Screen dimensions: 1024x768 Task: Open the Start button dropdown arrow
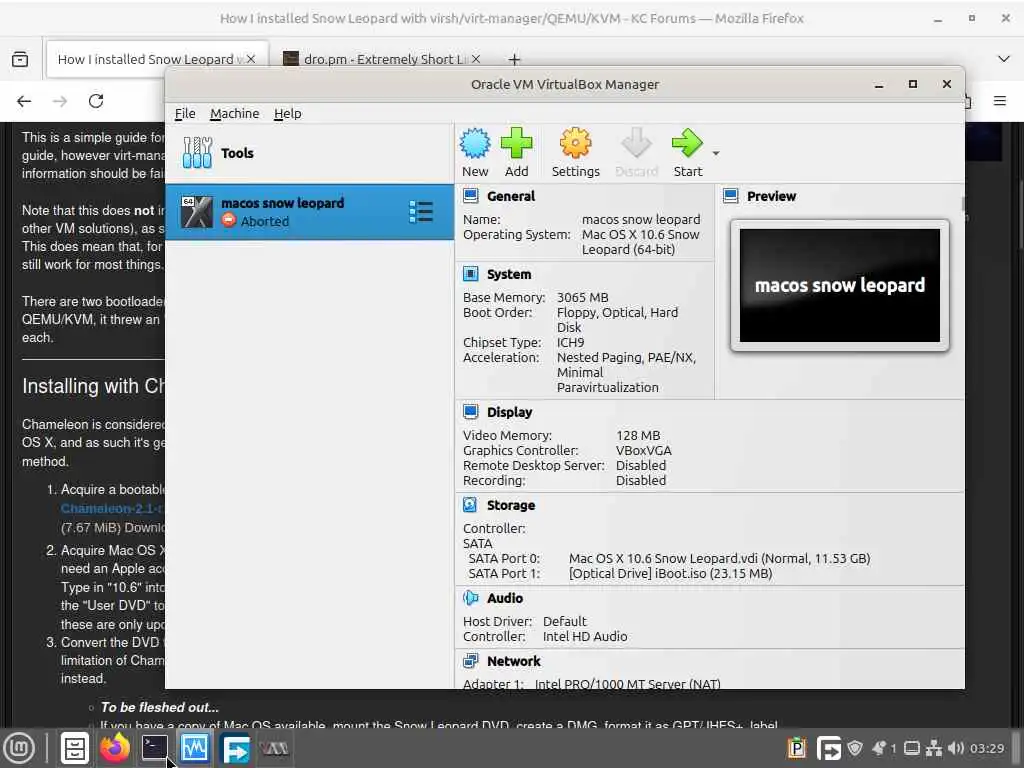point(716,153)
